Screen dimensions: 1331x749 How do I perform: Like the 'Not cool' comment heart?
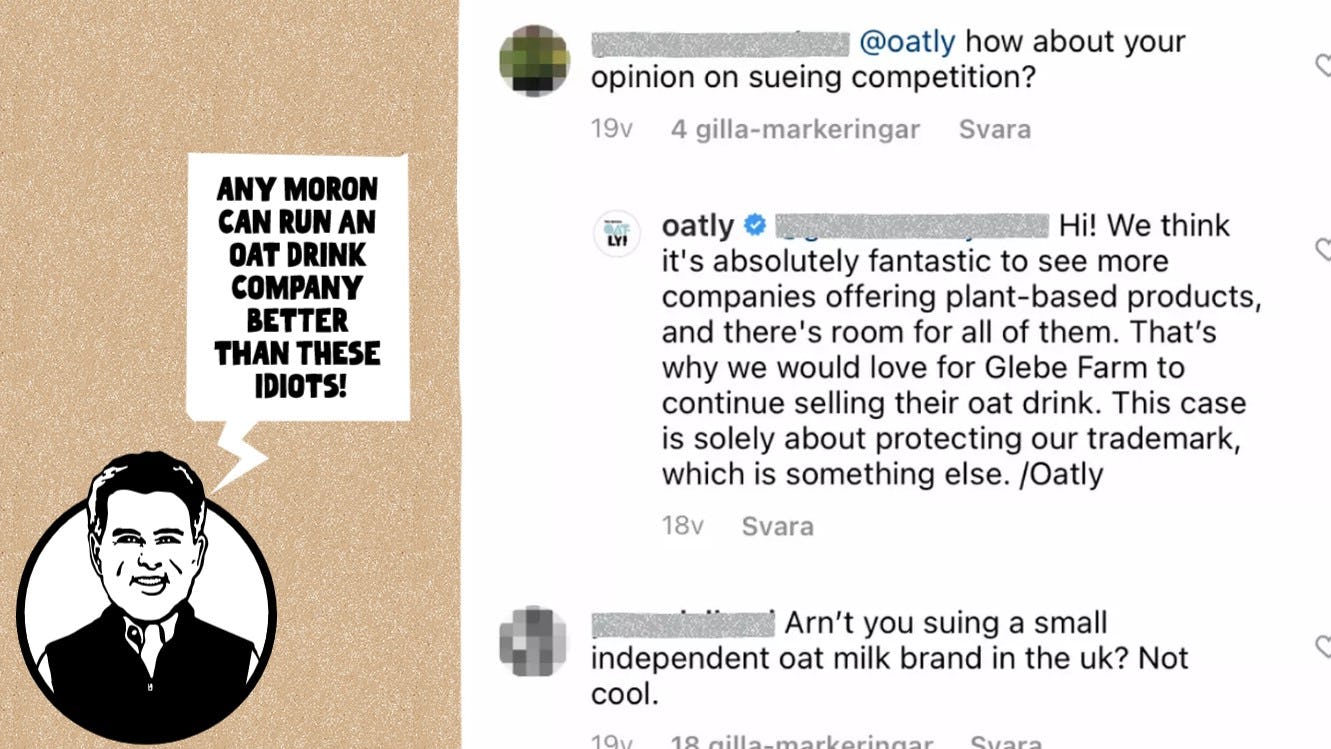pyautogui.click(x=1322, y=645)
